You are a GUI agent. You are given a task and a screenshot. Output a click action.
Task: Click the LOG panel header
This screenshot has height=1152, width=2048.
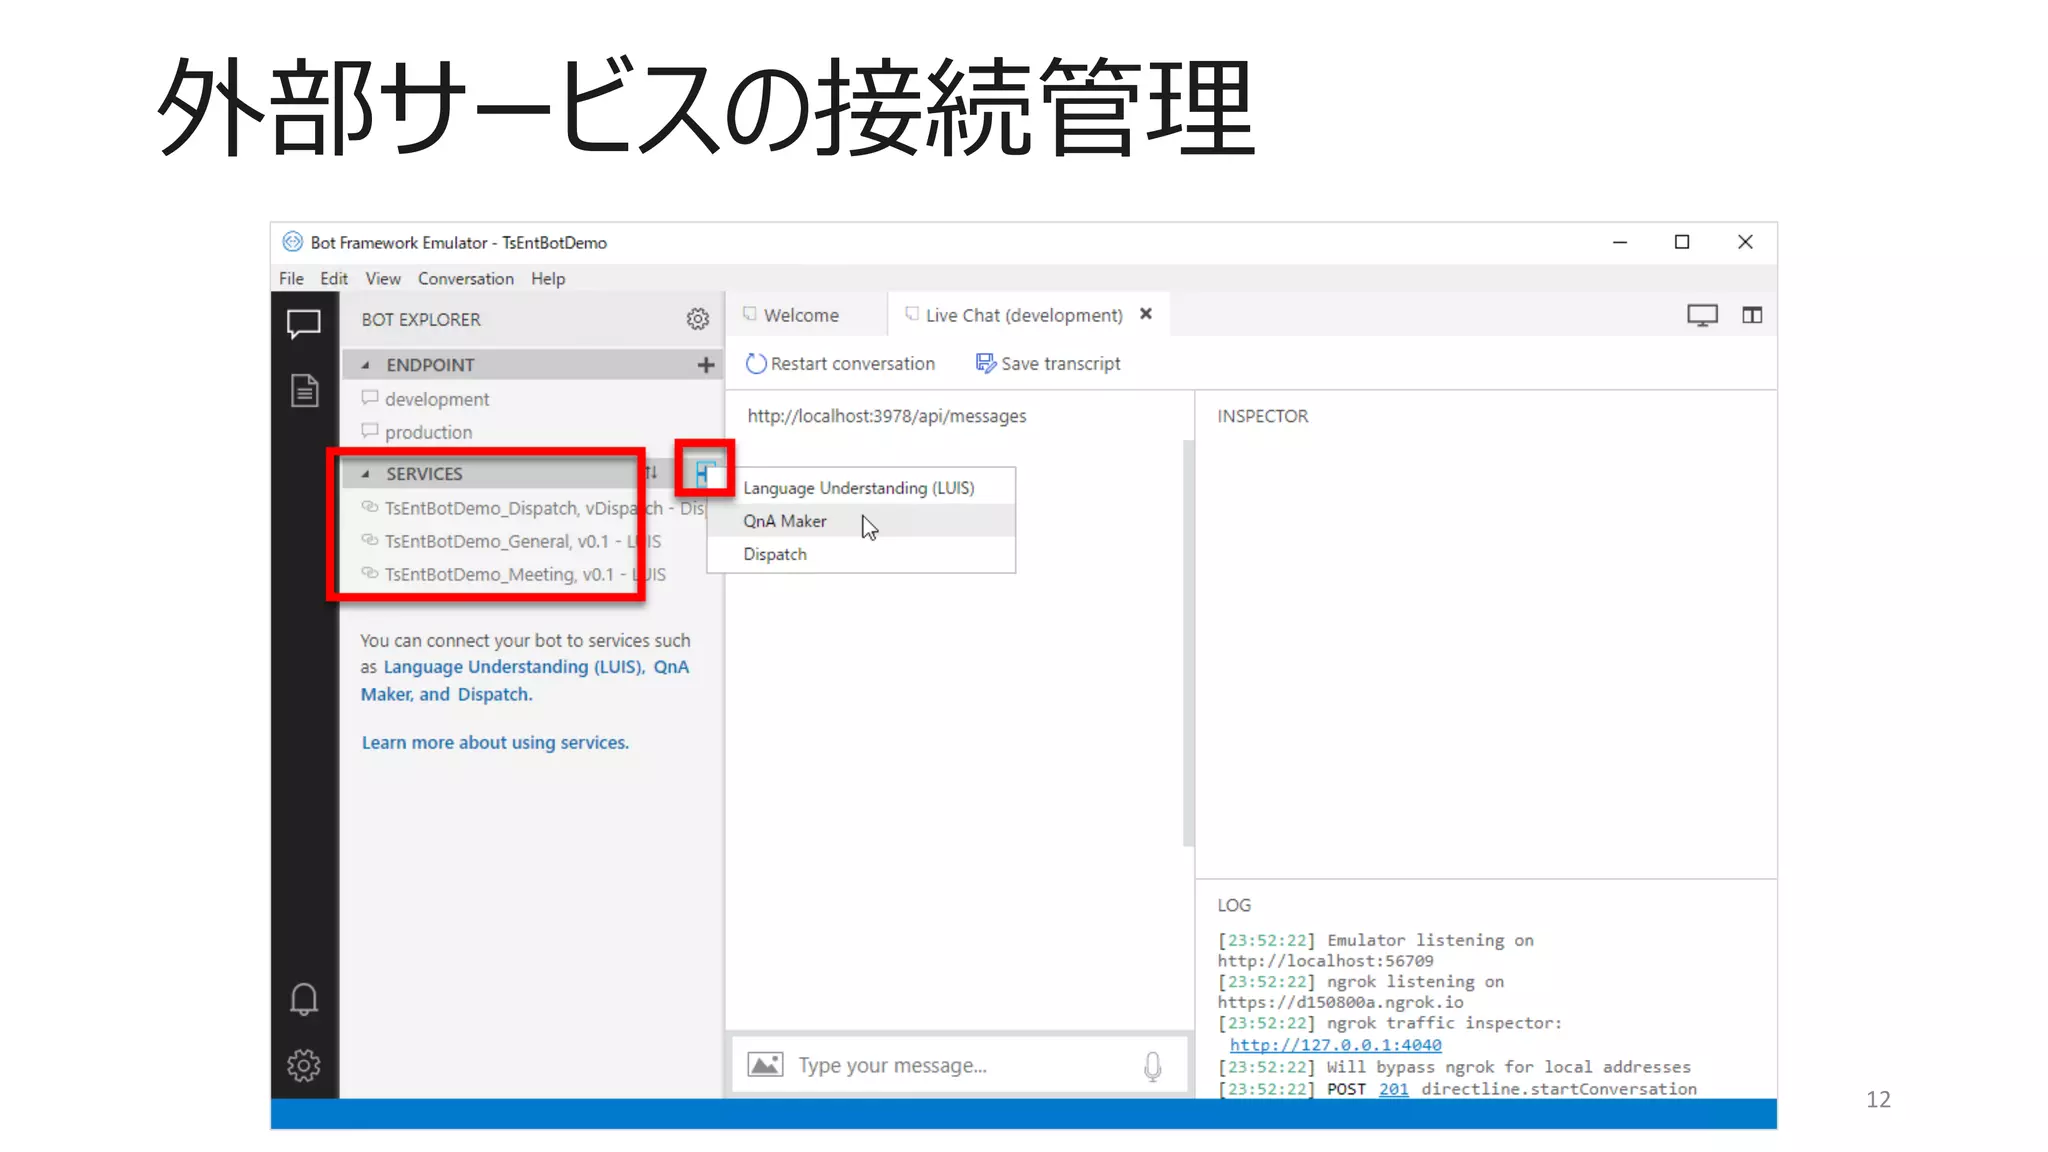tap(1233, 905)
